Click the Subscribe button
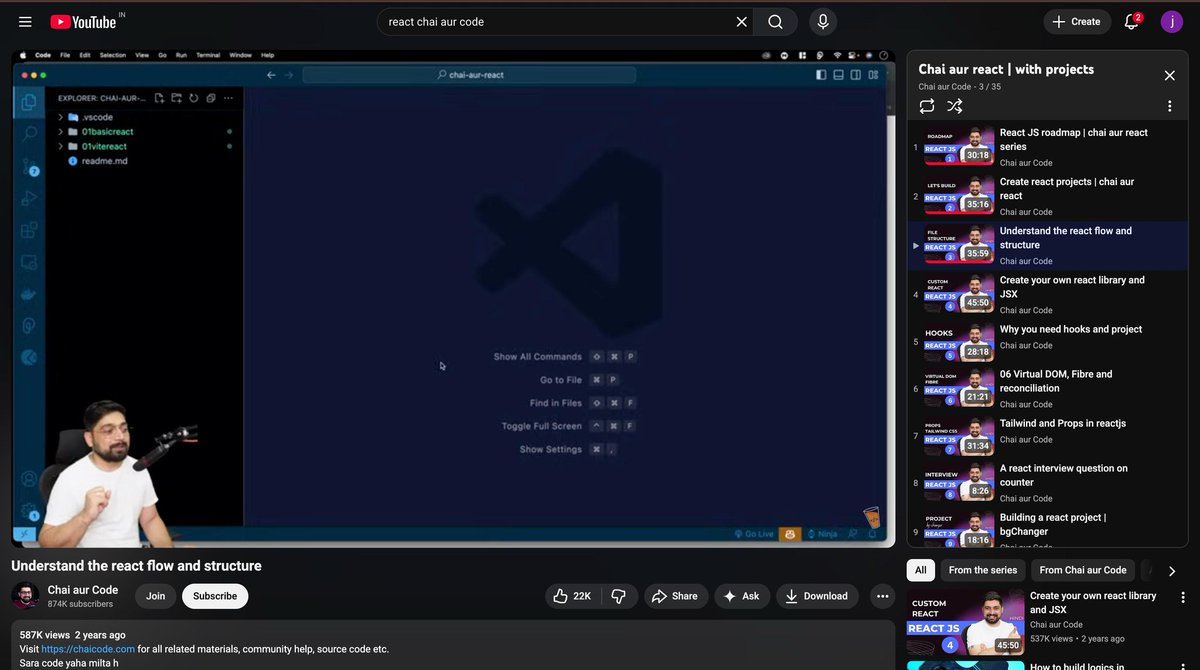This screenshot has height=670, width=1200. [x=215, y=596]
